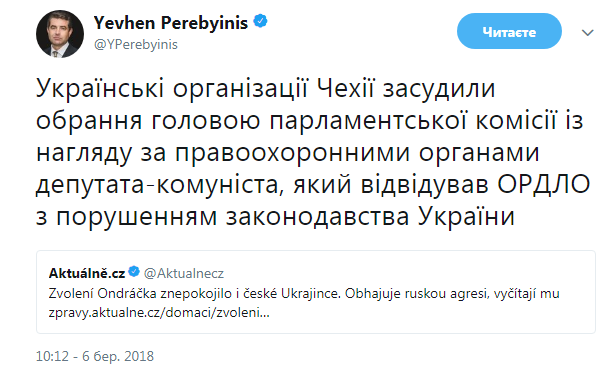
Task: Open the quoted tweet card from Aktuálně.cz
Action: [316, 292]
